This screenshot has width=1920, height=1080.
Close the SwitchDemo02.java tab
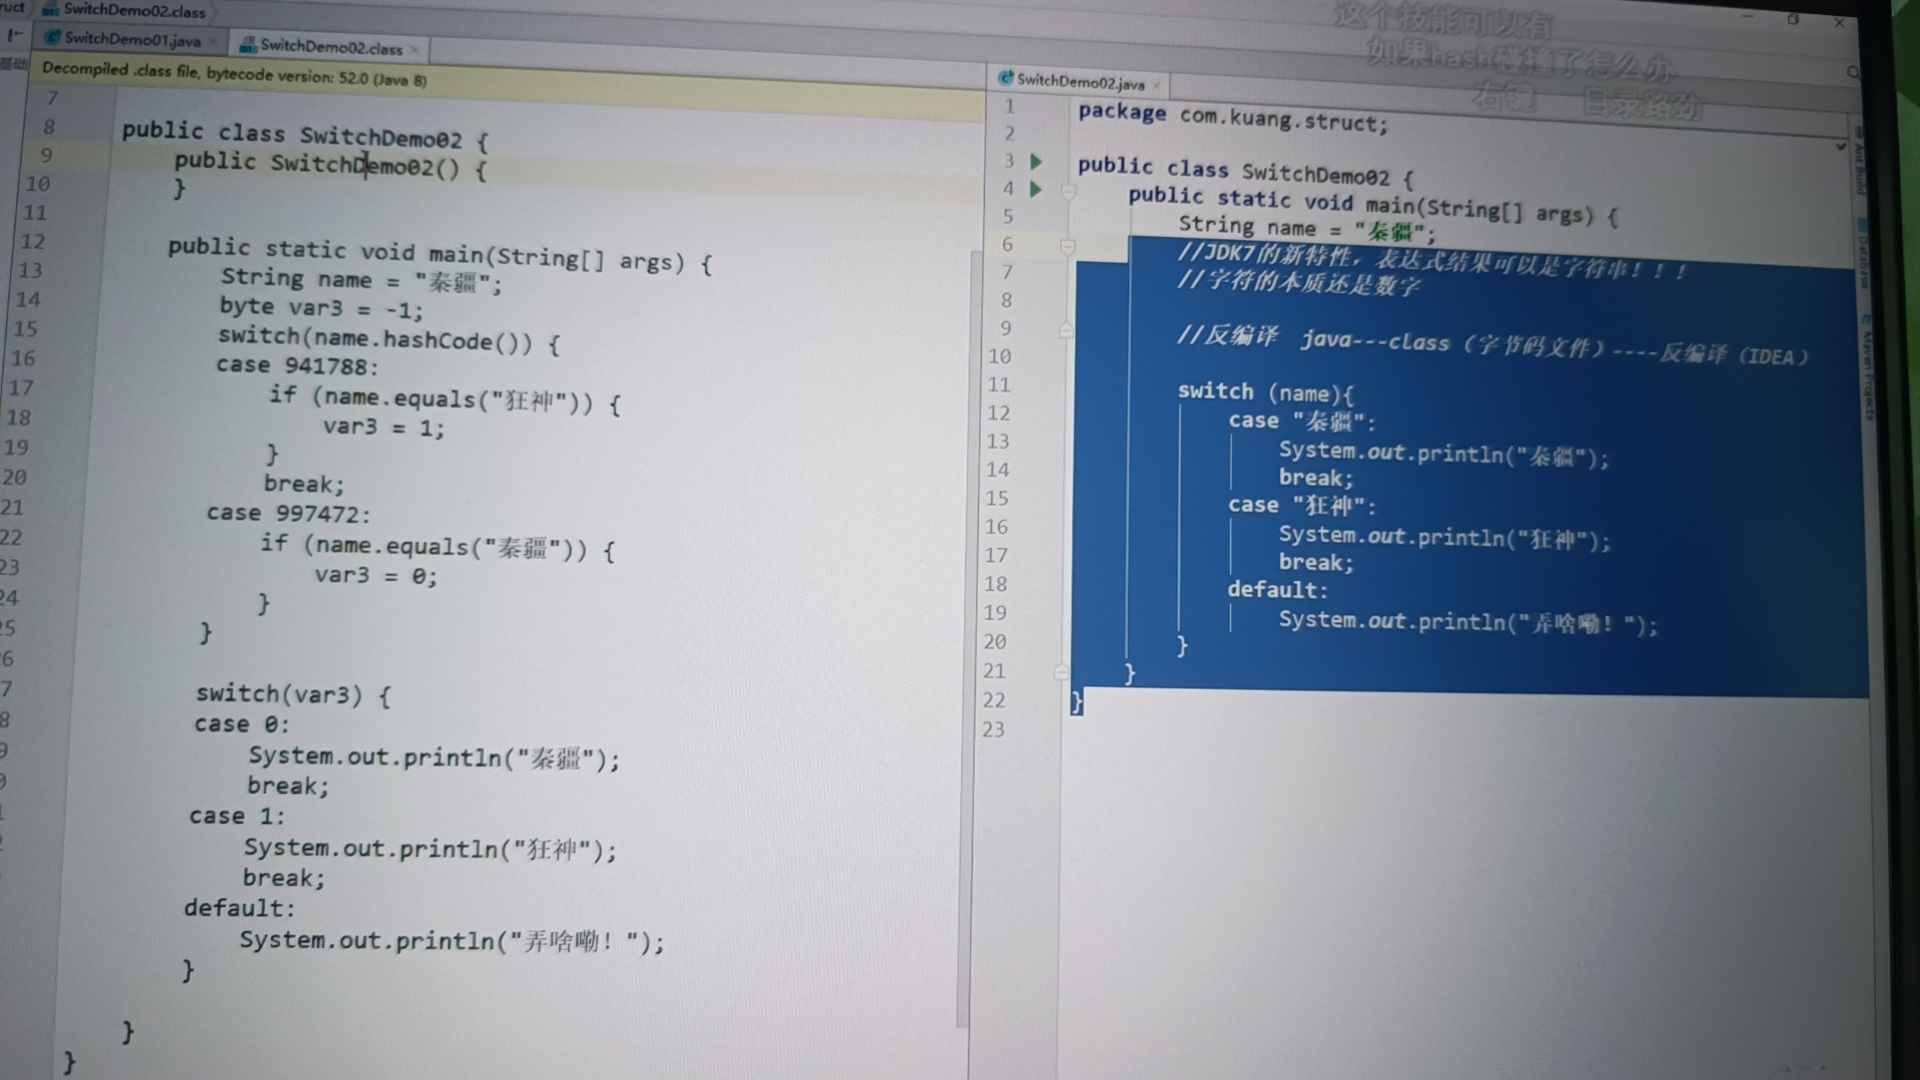click(x=1157, y=86)
